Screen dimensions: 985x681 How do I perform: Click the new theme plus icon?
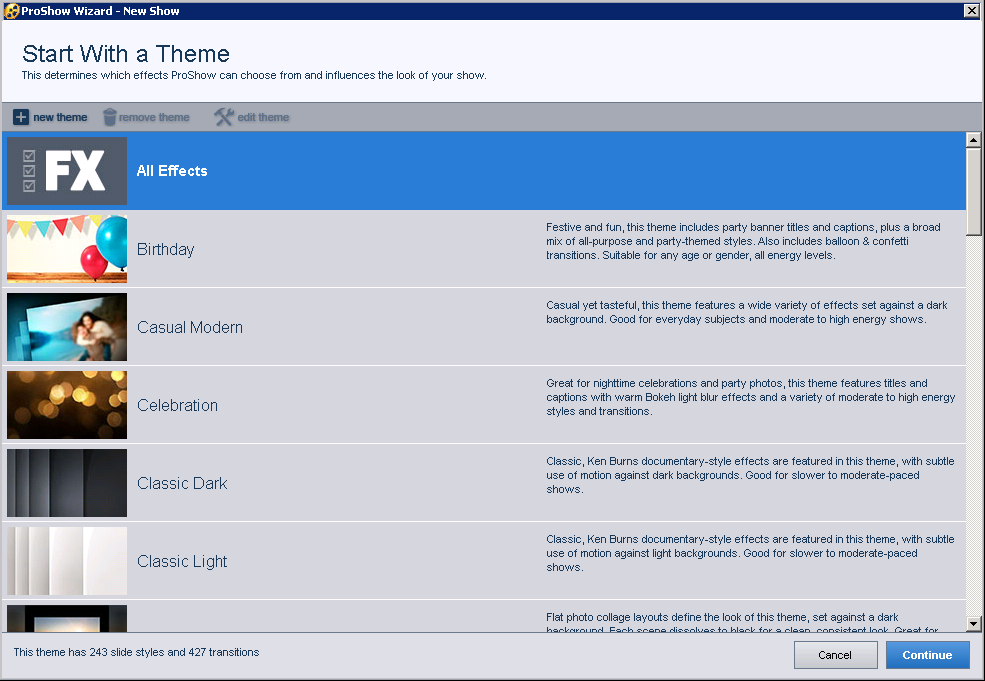tap(21, 117)
